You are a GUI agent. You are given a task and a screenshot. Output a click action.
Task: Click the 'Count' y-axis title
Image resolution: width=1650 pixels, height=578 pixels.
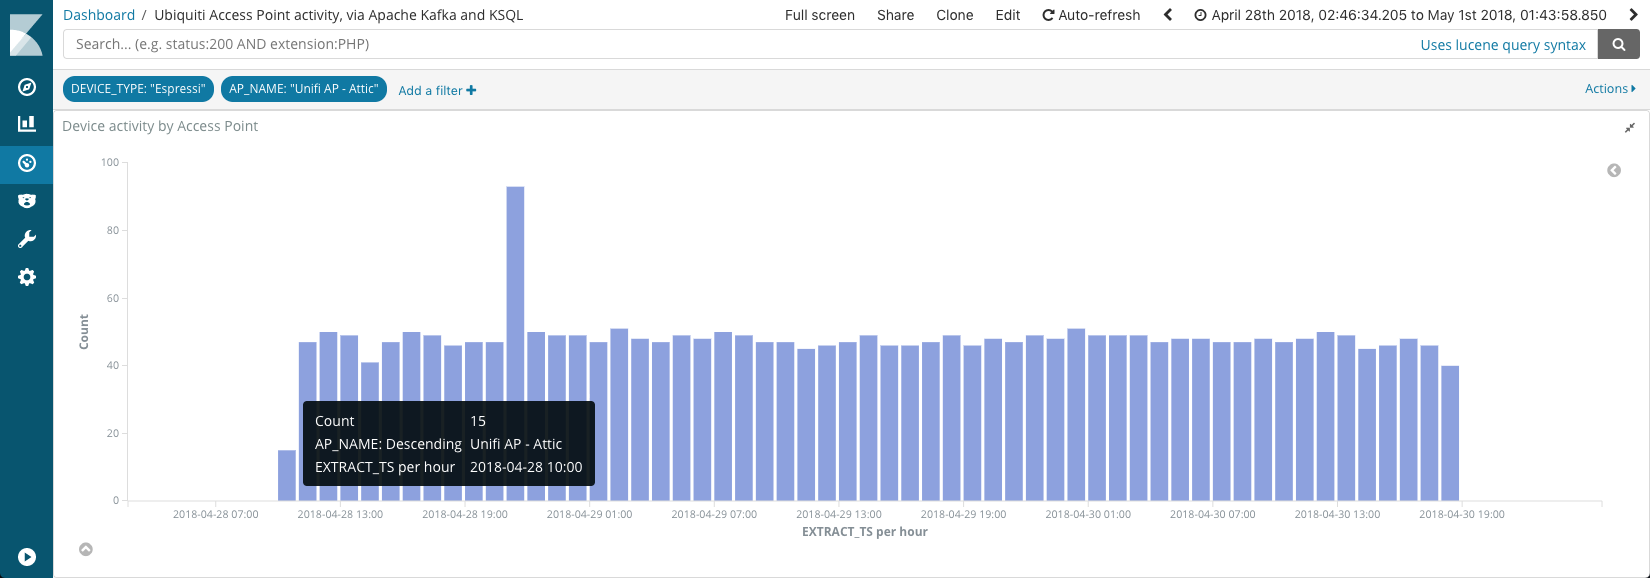(x=84, y=332)
